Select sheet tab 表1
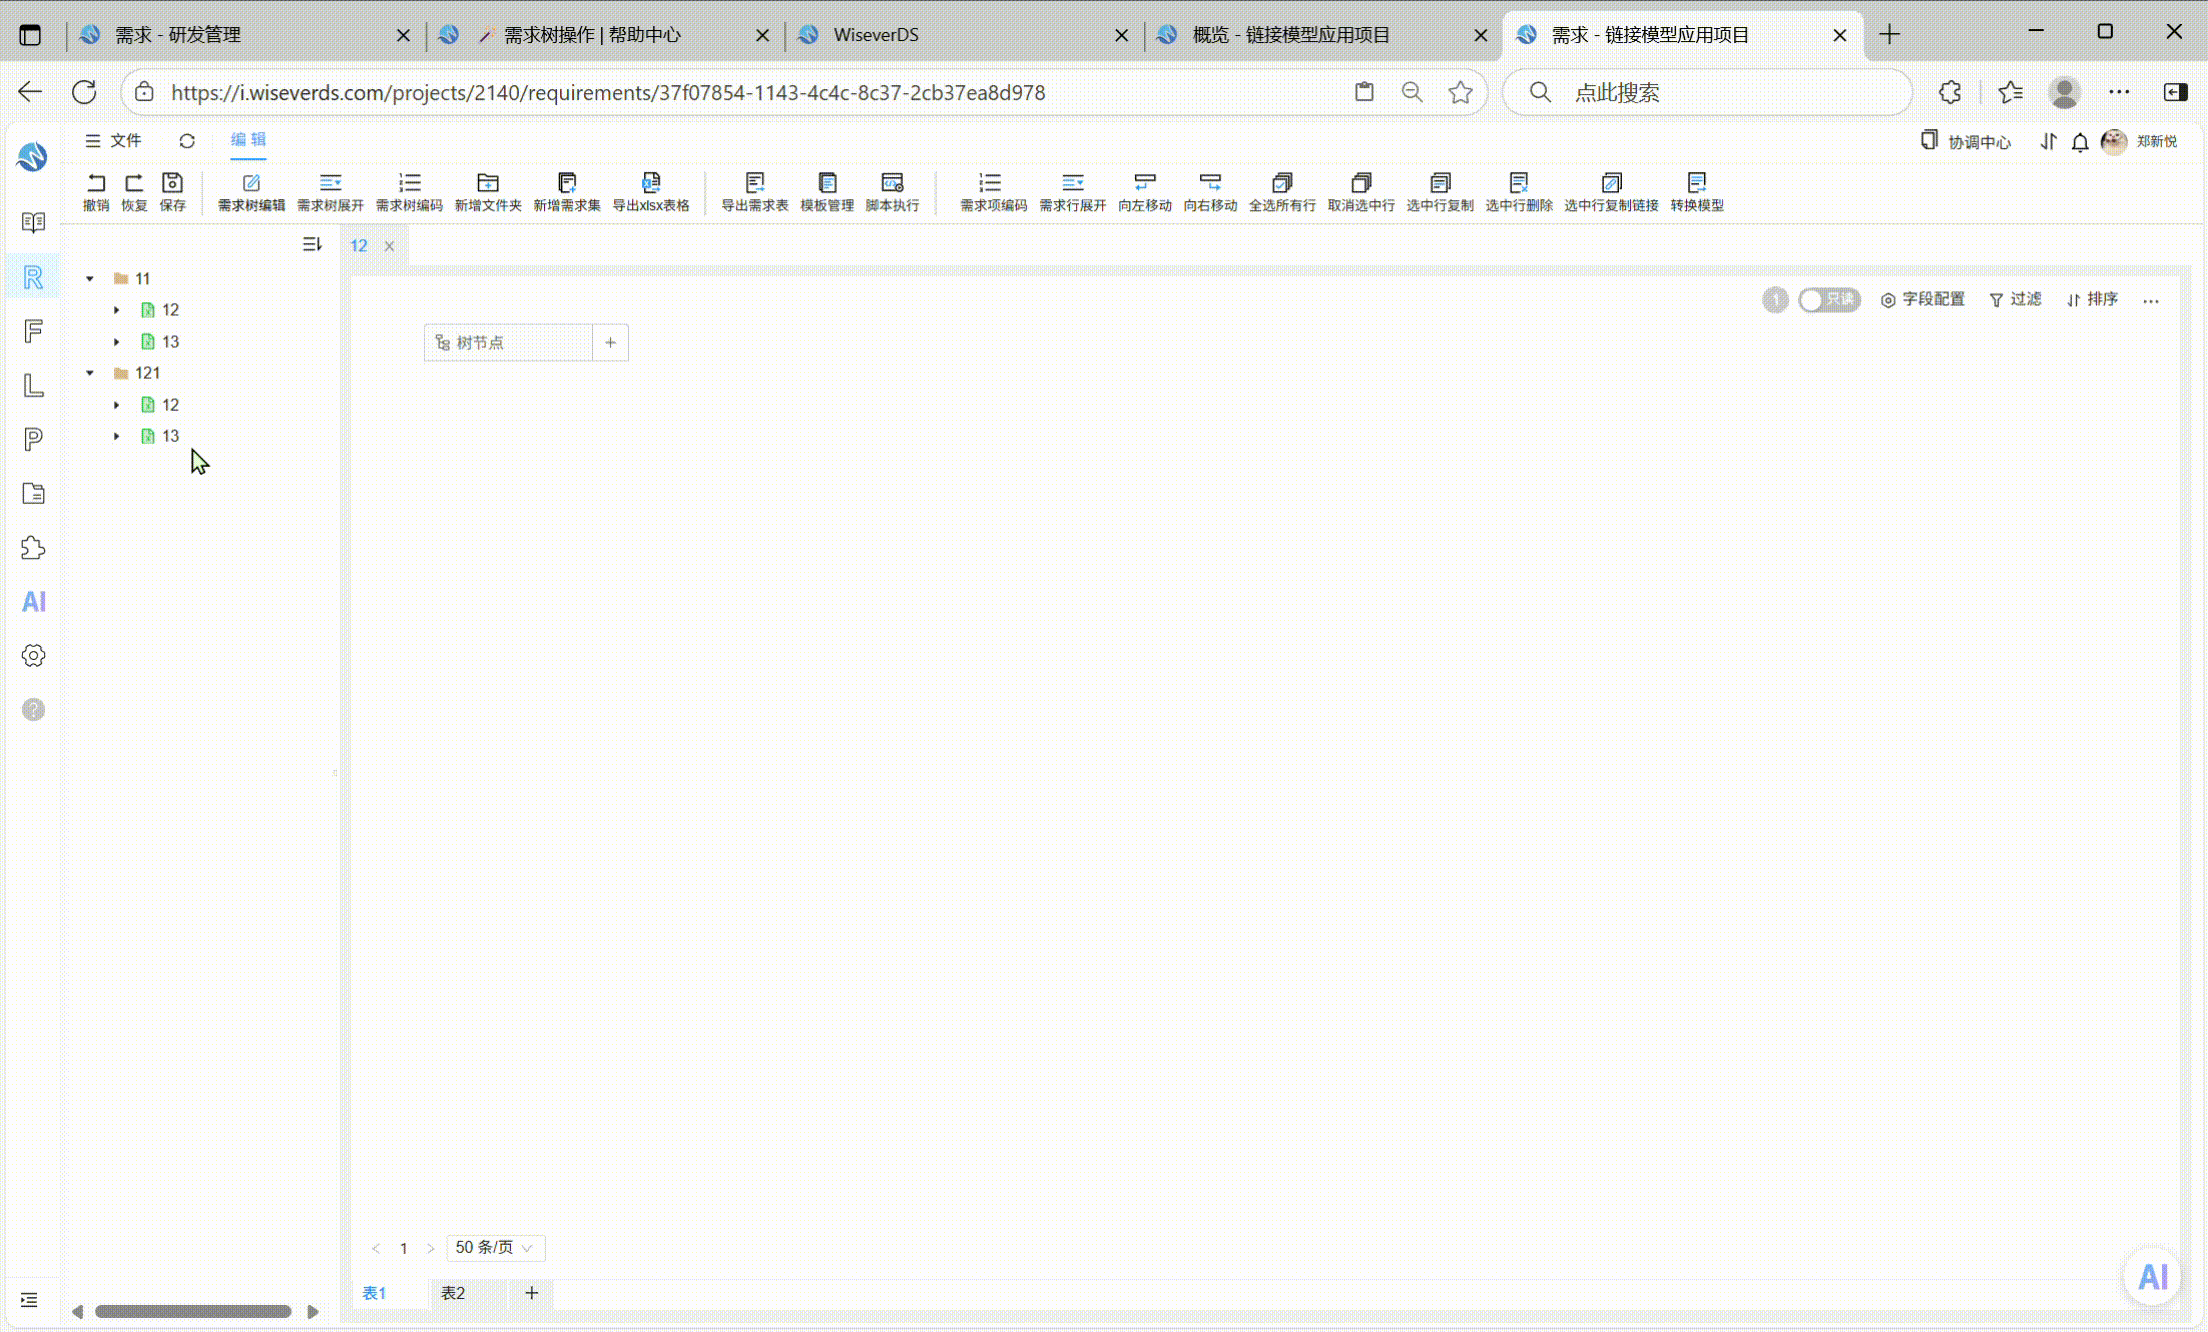The height and width of the screenshot is (1332, 2208). 374,1293
